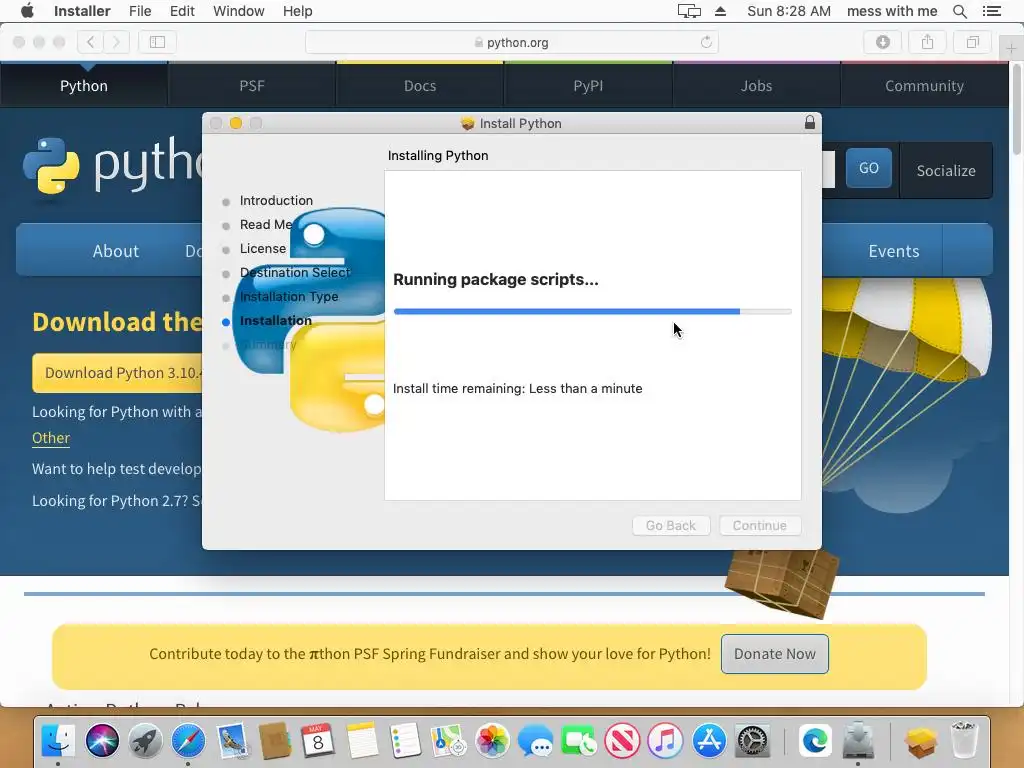The image size is (1024, 768).
Task: Follow the Other link
Action: click(51, 438)
